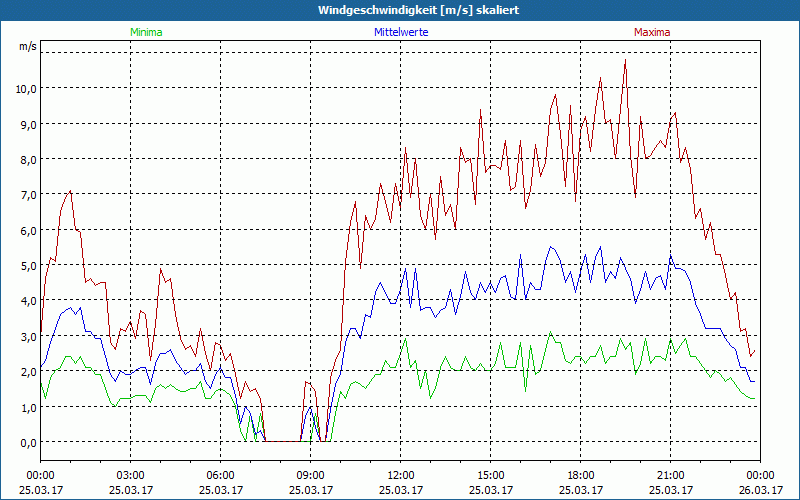
Task: Click the 3,0 y-axis value
Action: 29,336
